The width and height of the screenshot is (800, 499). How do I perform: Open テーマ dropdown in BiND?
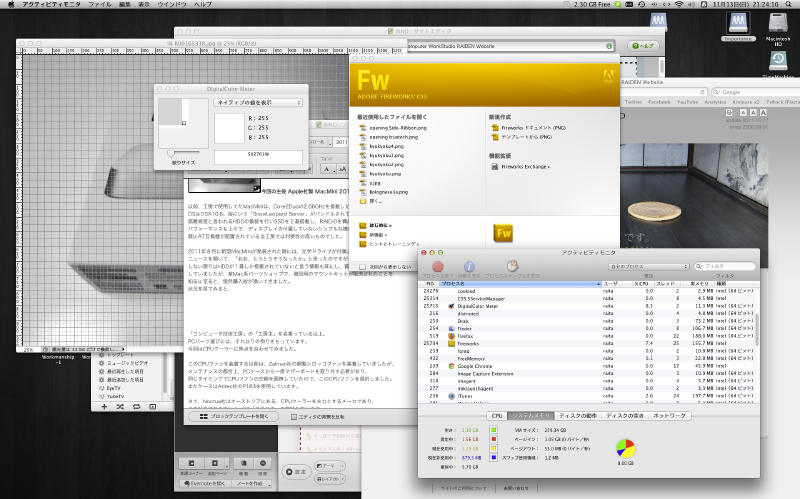[x=329, y=466]
